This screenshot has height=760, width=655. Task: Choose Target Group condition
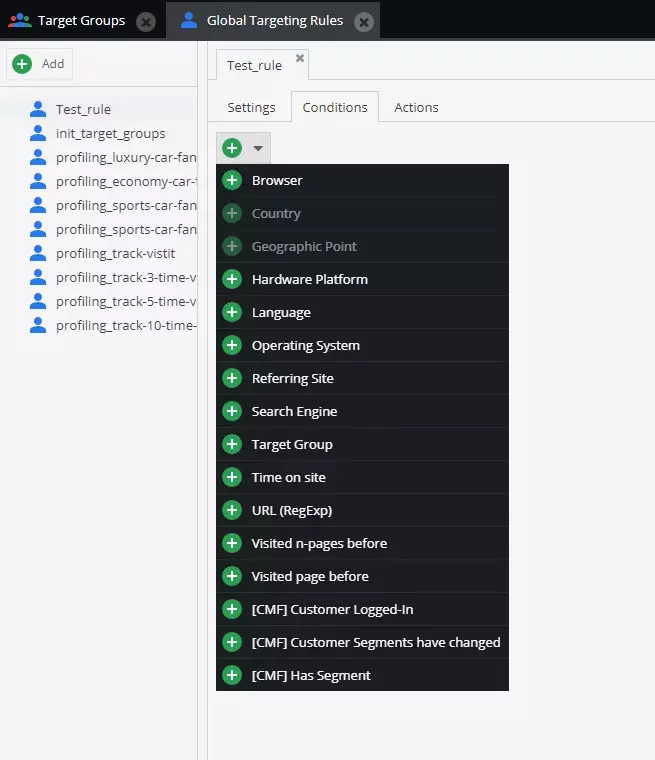362,444
